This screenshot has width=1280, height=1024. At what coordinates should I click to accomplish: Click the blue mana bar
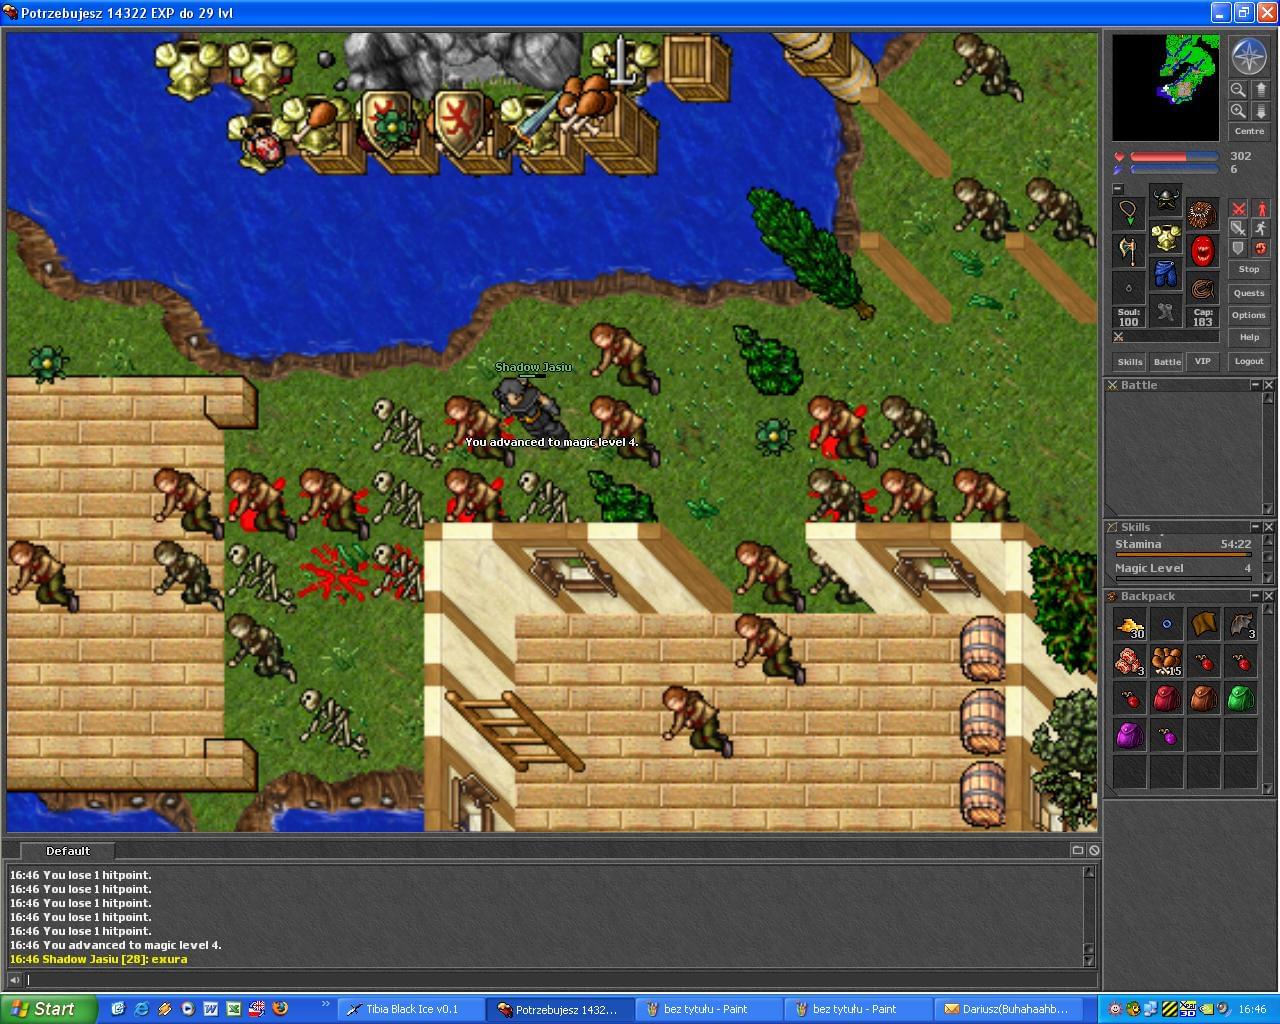click(x=1174, y=170)
